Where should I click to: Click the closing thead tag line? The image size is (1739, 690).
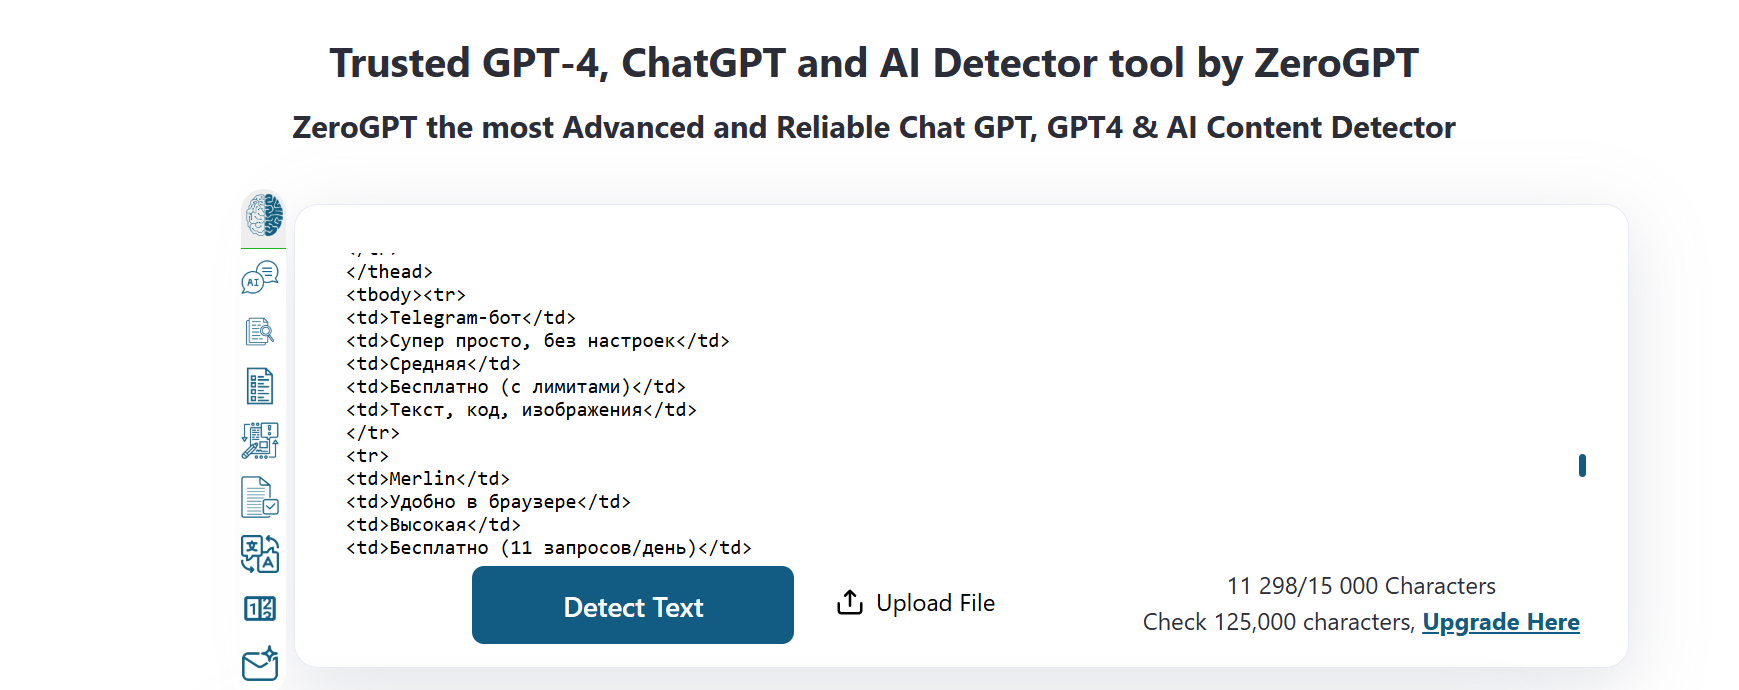(x=390, y=272)
